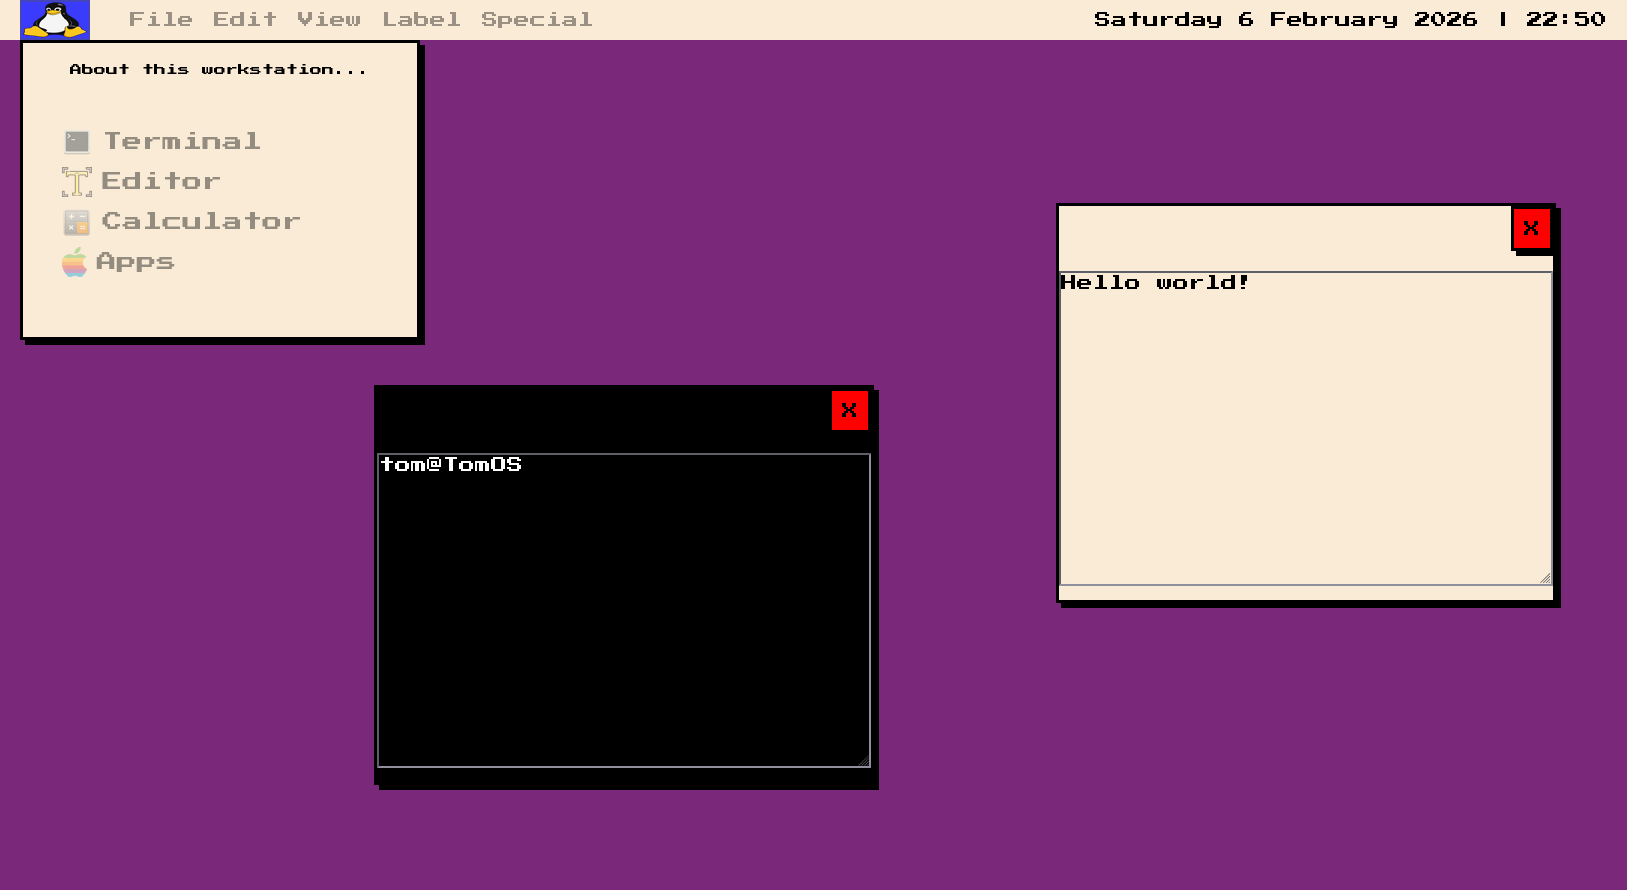Choose the Calculator label in the menu

point(201,221)
